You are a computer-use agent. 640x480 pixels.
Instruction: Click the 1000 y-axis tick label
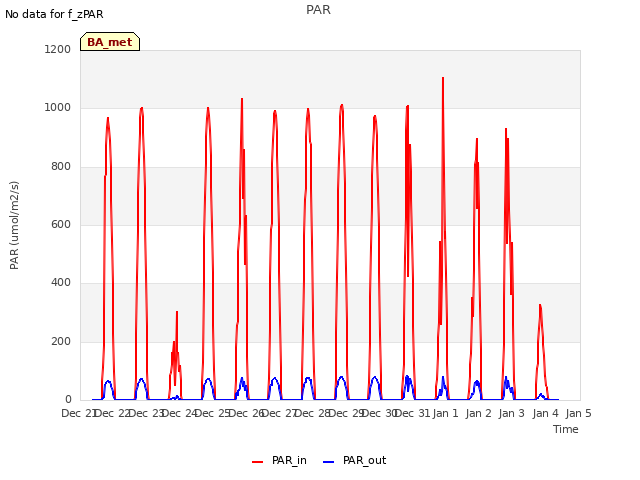(x=58, y=108)
